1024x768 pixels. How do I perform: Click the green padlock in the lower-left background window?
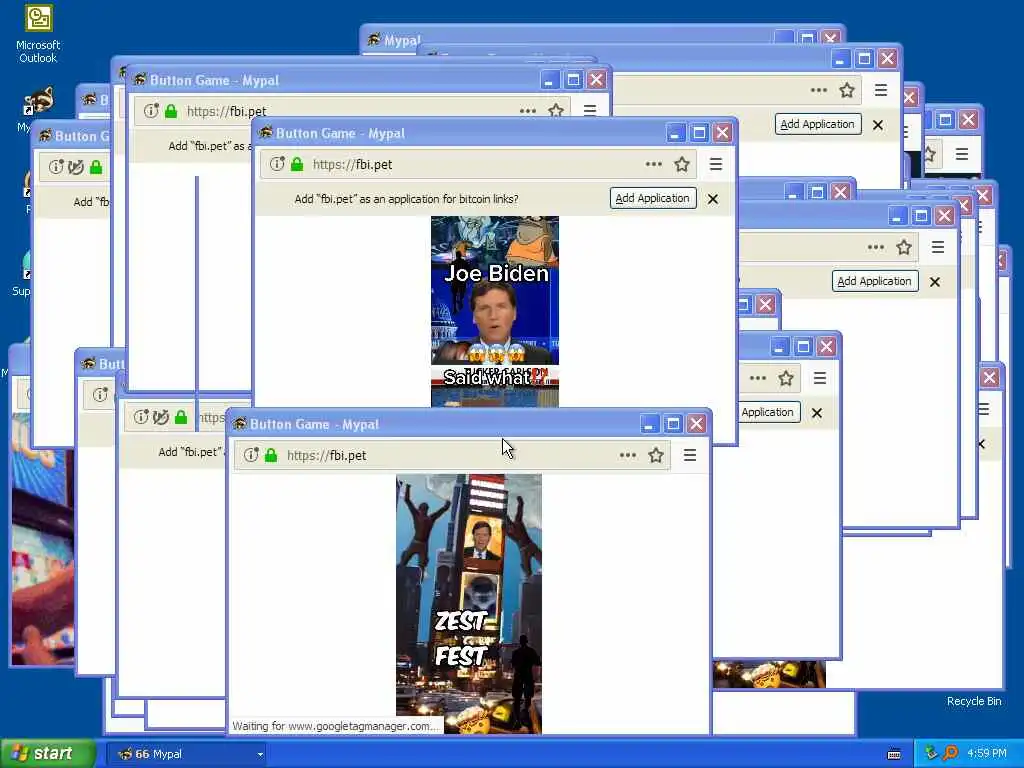(x=181, y=417)
